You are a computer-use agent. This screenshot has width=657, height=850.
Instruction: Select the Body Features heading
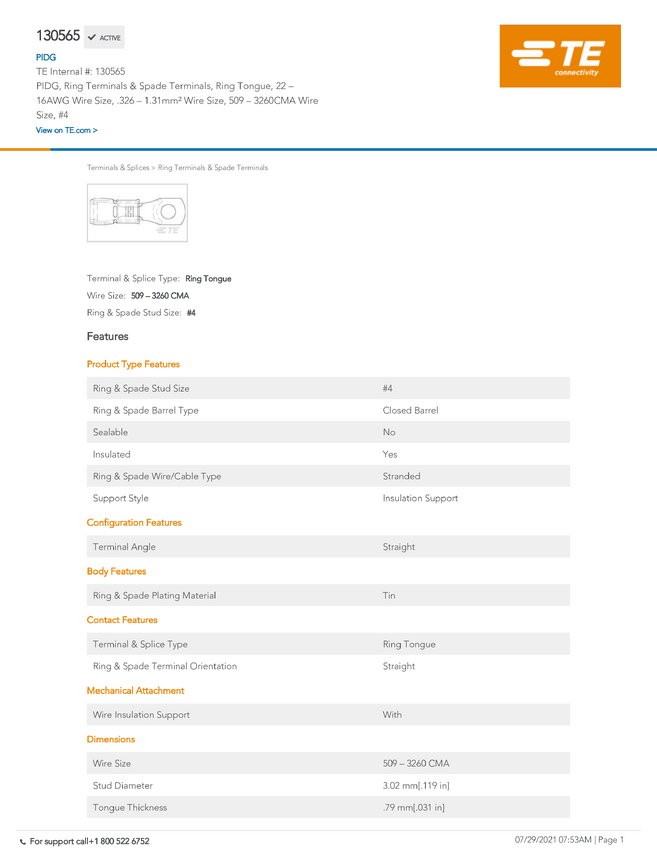(117, 571)
